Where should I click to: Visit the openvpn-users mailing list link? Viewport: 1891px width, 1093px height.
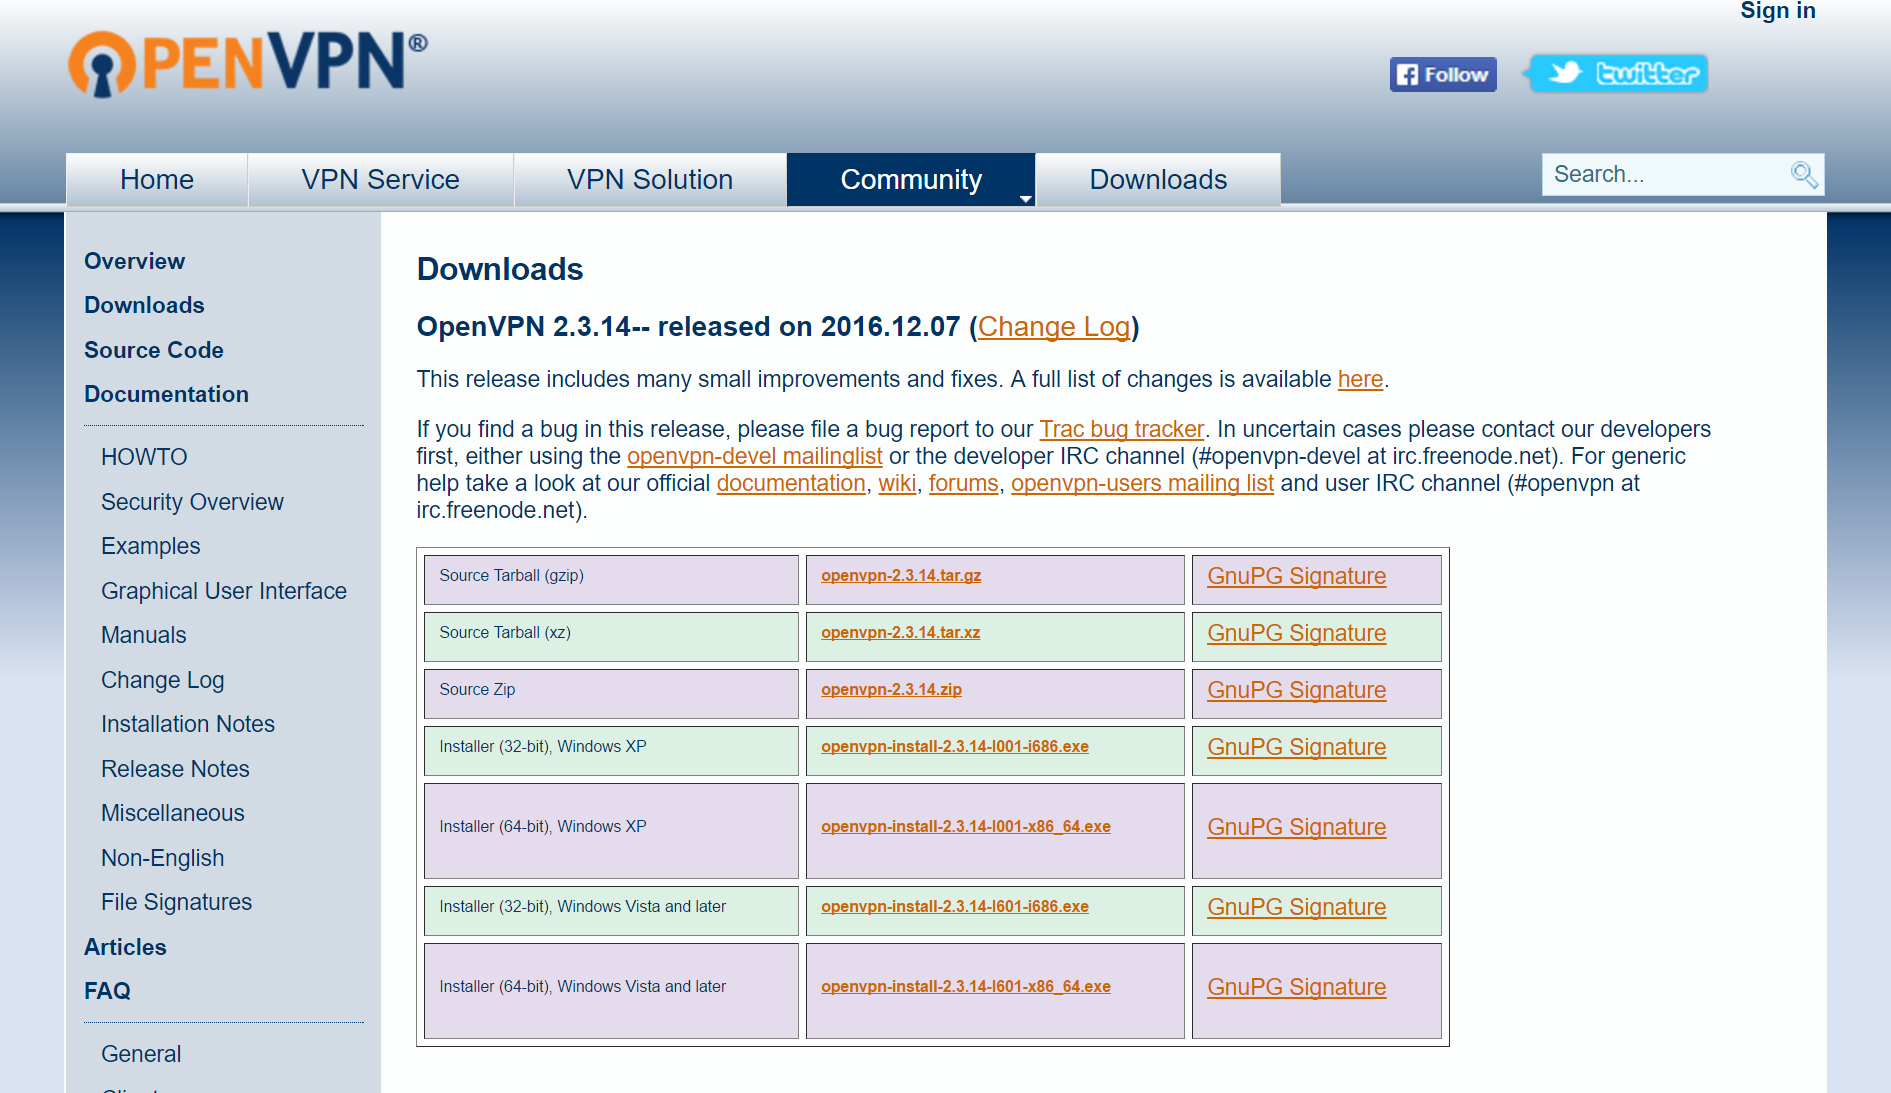[1141, 484]
